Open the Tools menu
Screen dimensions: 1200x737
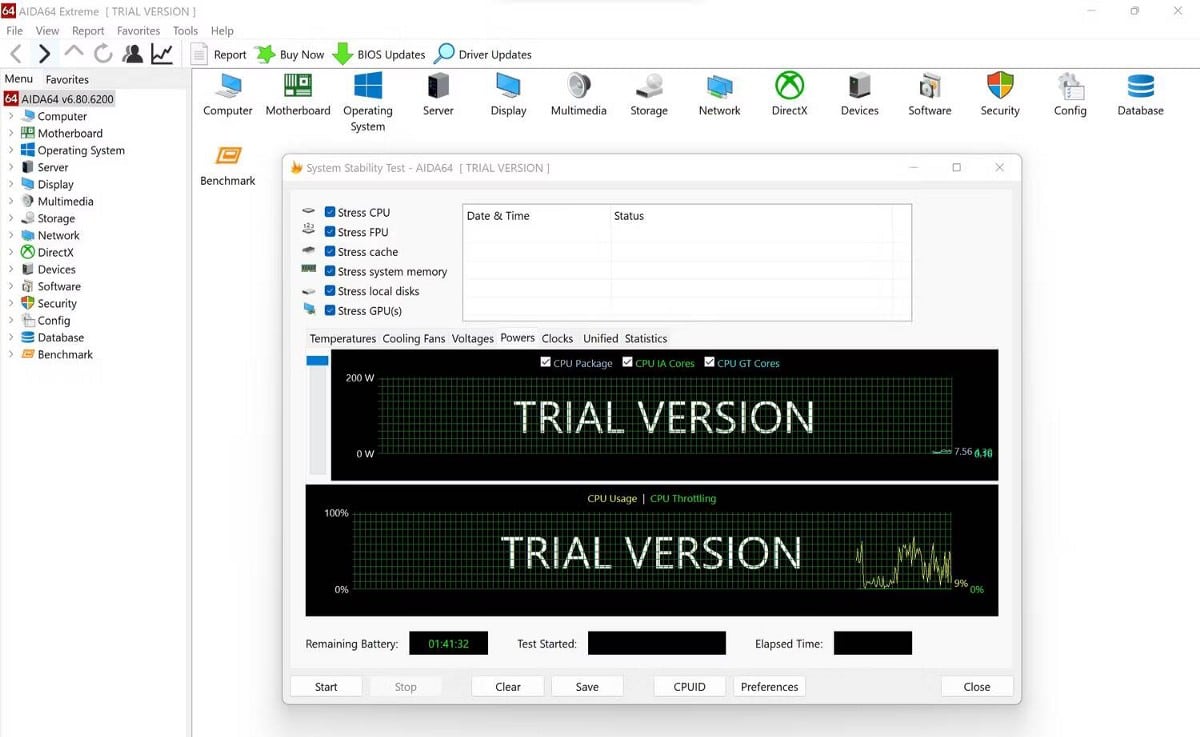[184, 30]
